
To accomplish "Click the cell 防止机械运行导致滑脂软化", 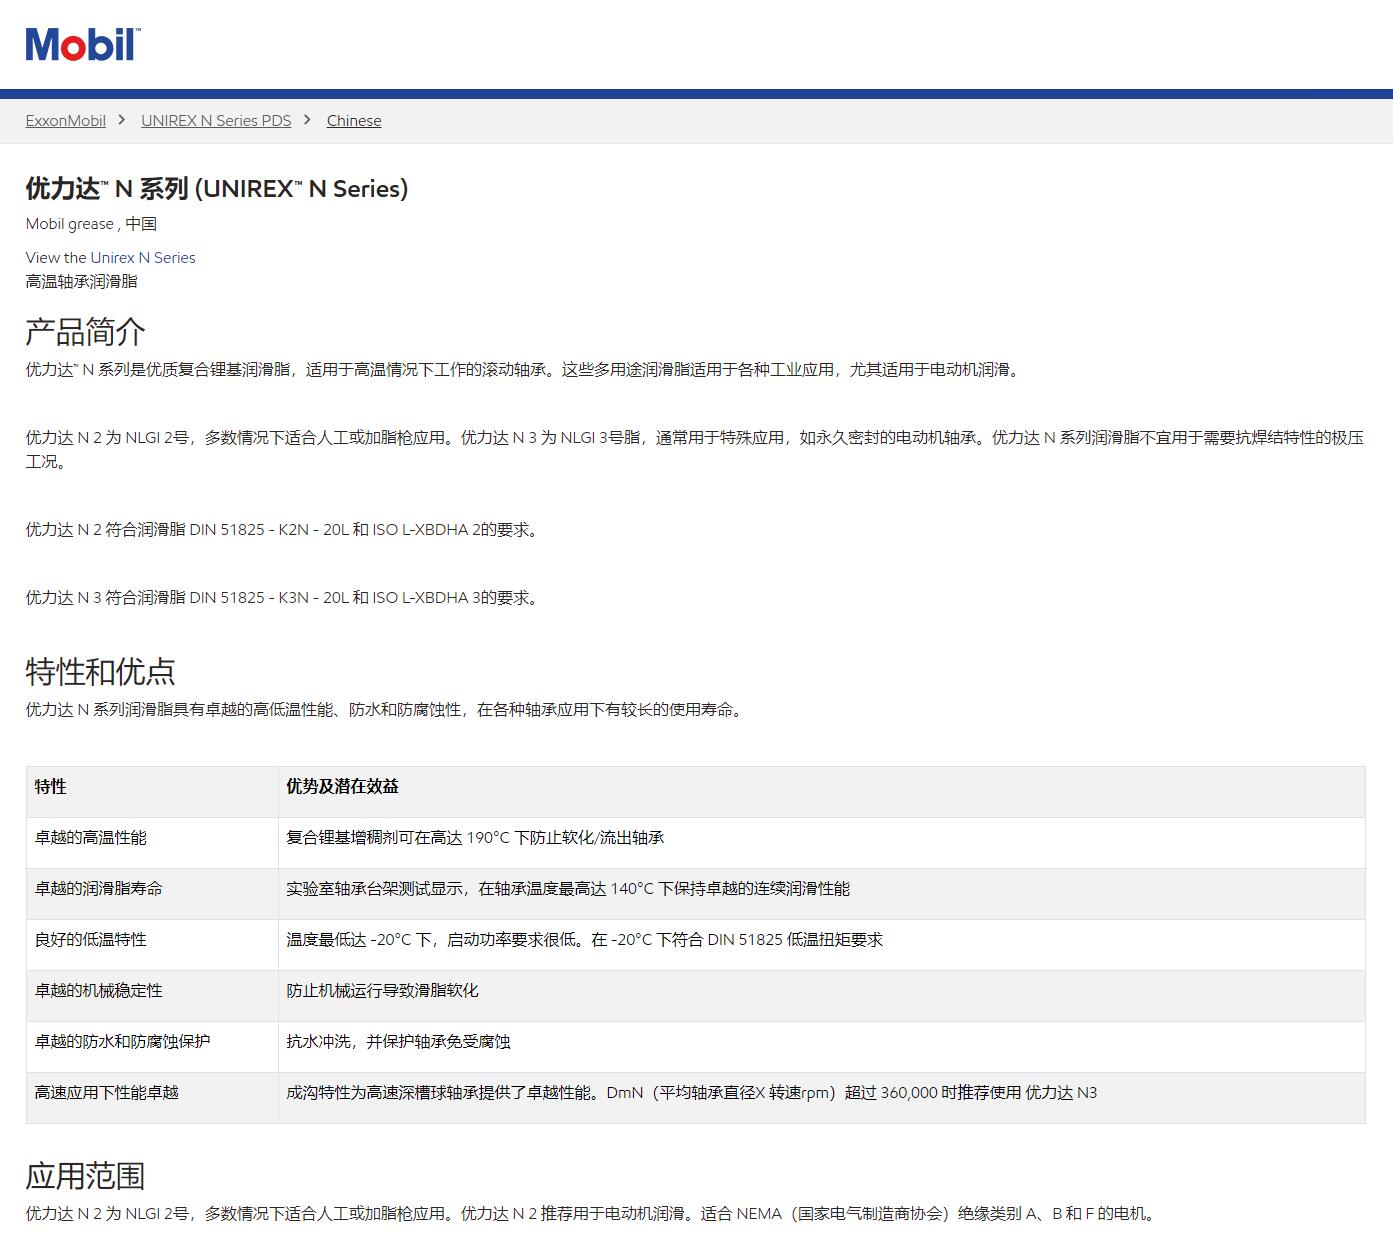I will coord(821,996).
